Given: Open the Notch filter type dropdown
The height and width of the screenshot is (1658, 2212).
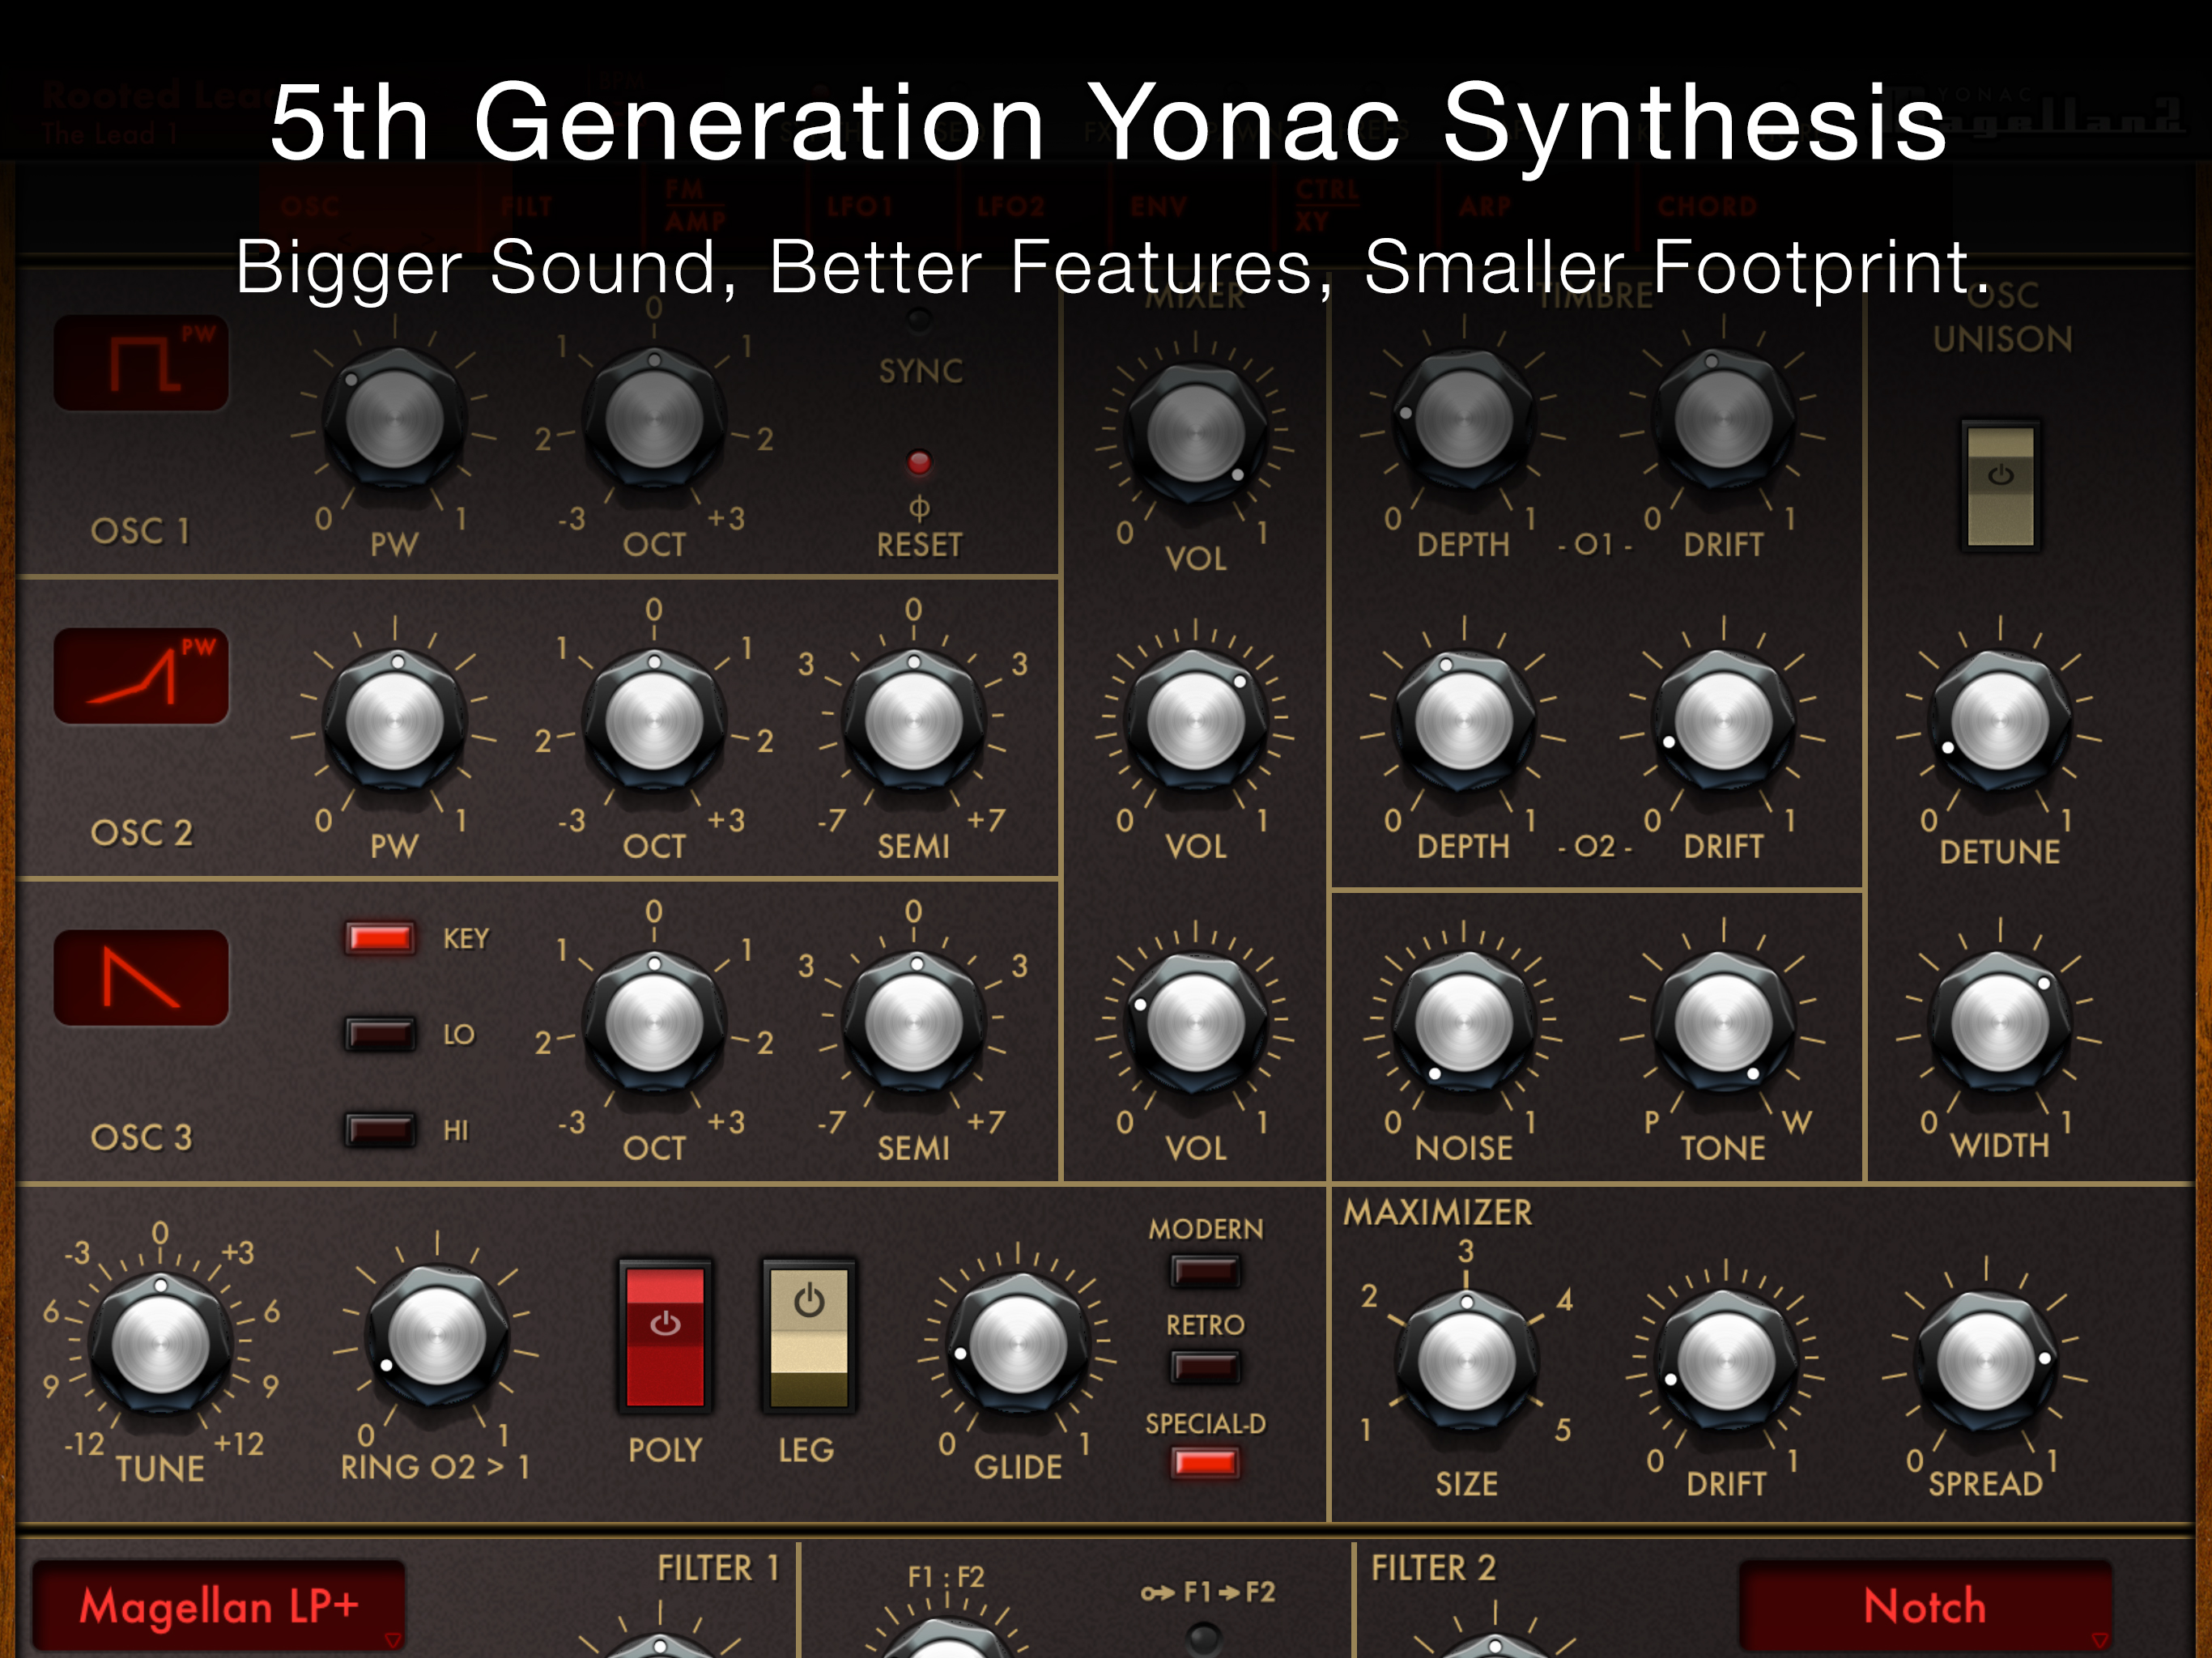Looking at the screenshot, I should [x=1925, y=1606].
